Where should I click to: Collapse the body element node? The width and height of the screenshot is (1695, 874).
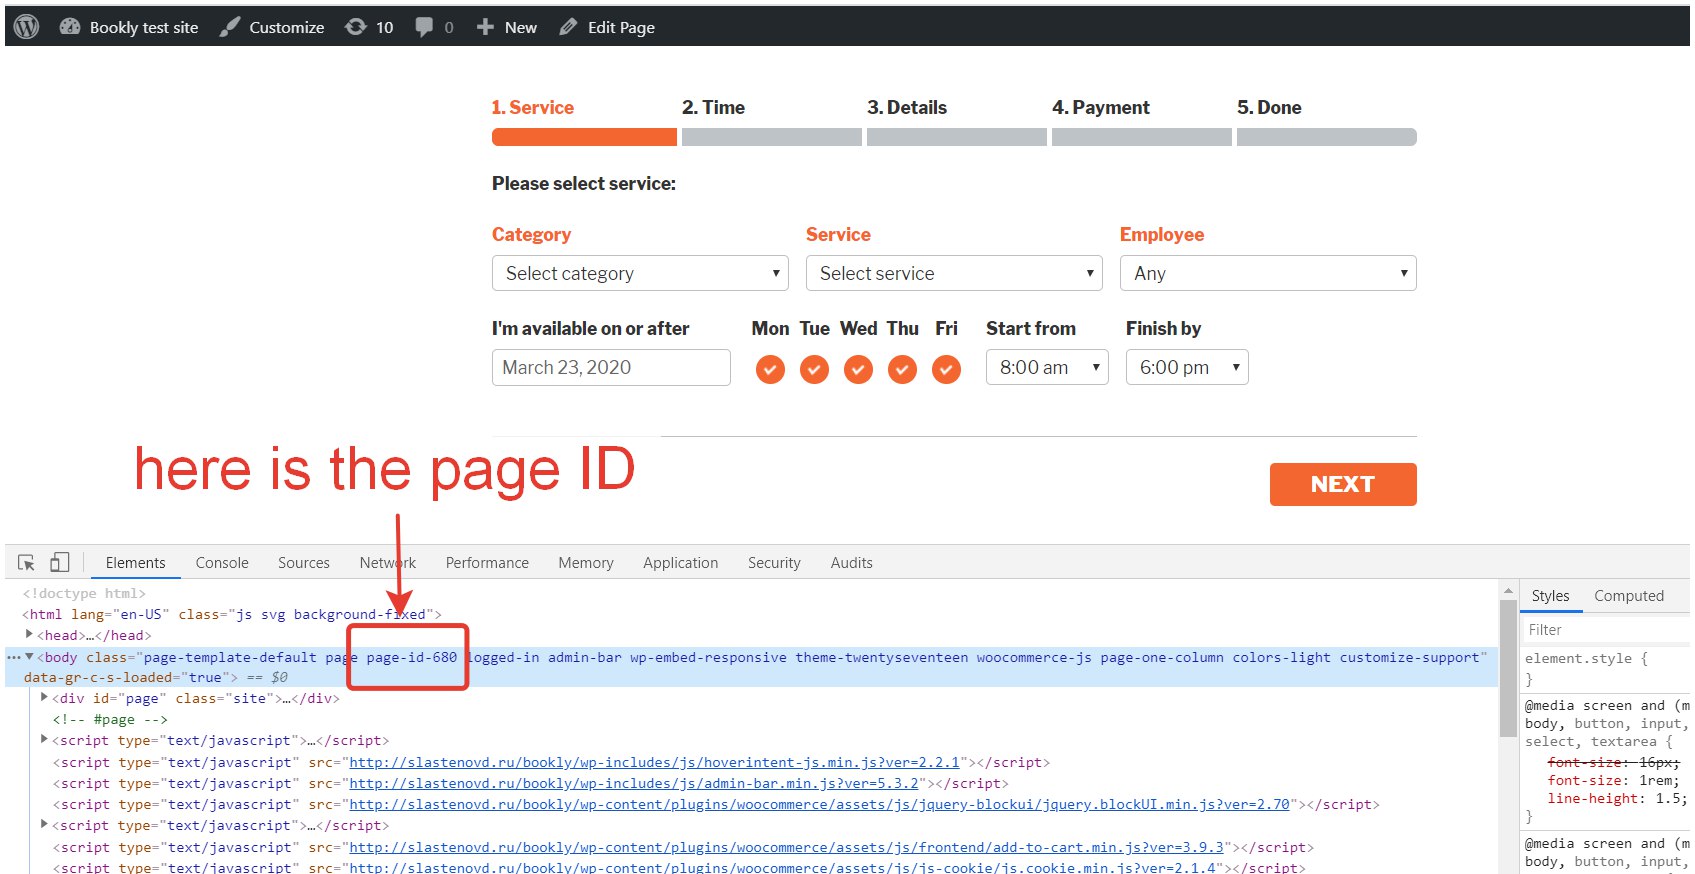pos(29,657)
